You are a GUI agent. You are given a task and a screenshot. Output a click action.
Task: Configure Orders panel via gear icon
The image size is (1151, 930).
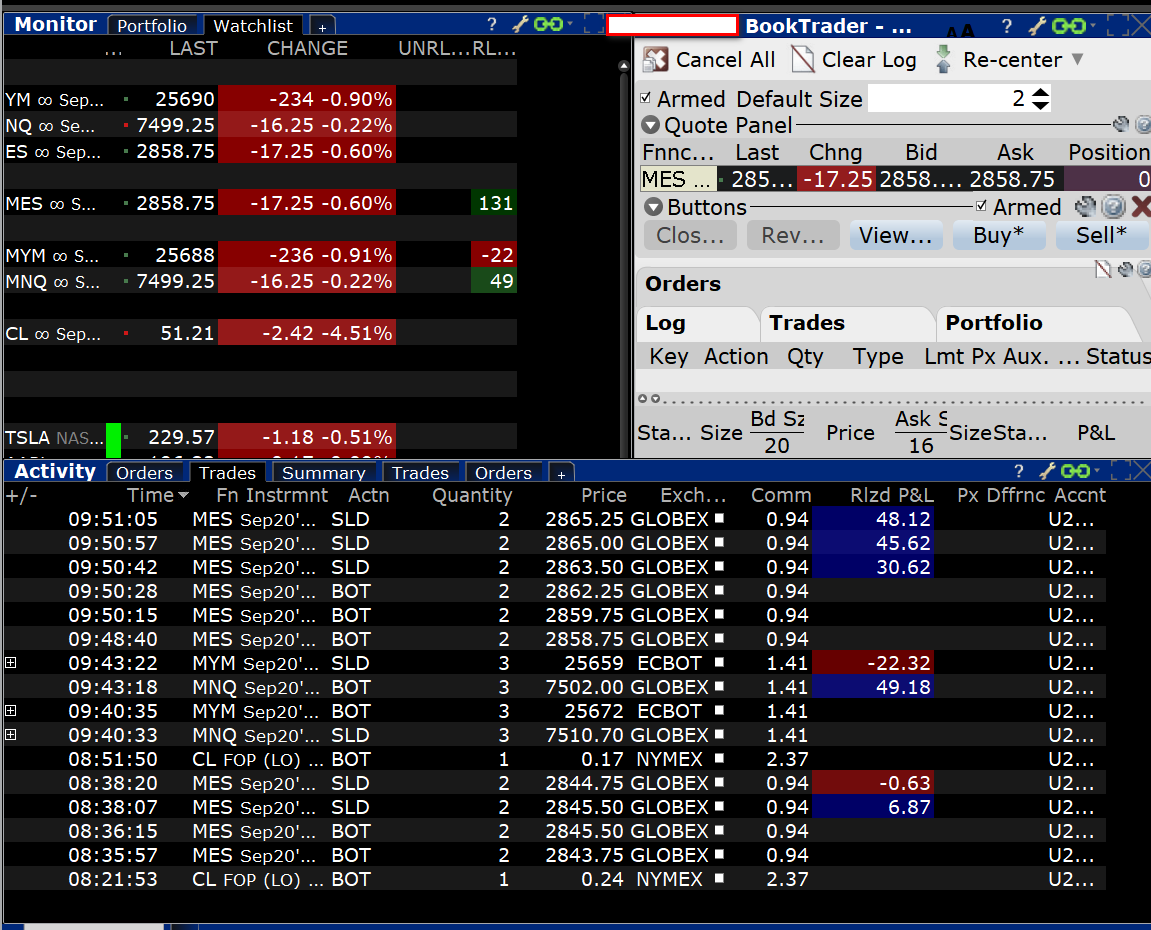[x=1125, y=269]
